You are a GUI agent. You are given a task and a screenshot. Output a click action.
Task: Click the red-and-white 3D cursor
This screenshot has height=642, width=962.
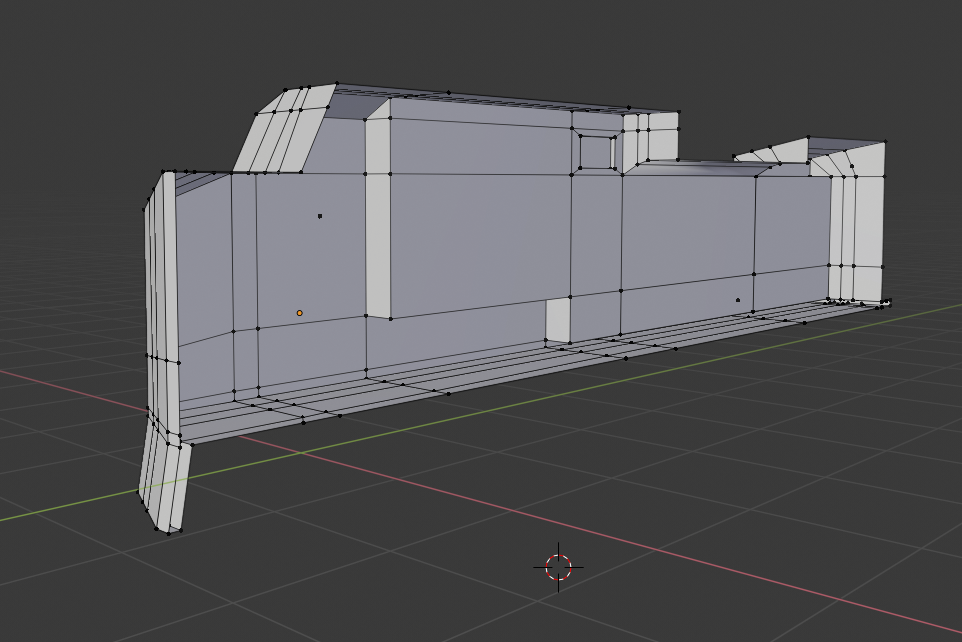[x=558, y=567]
